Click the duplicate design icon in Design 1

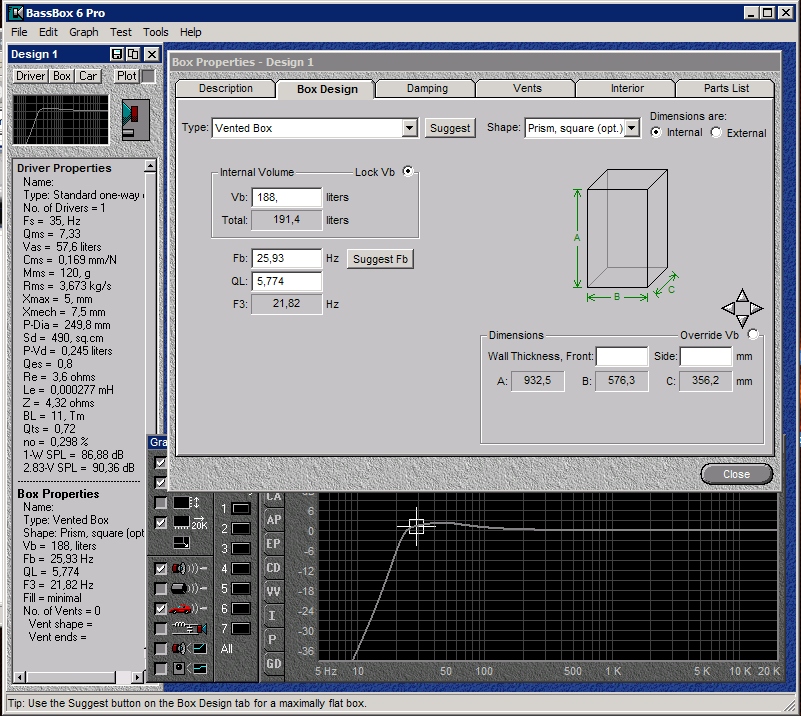[x=133, y=54]
